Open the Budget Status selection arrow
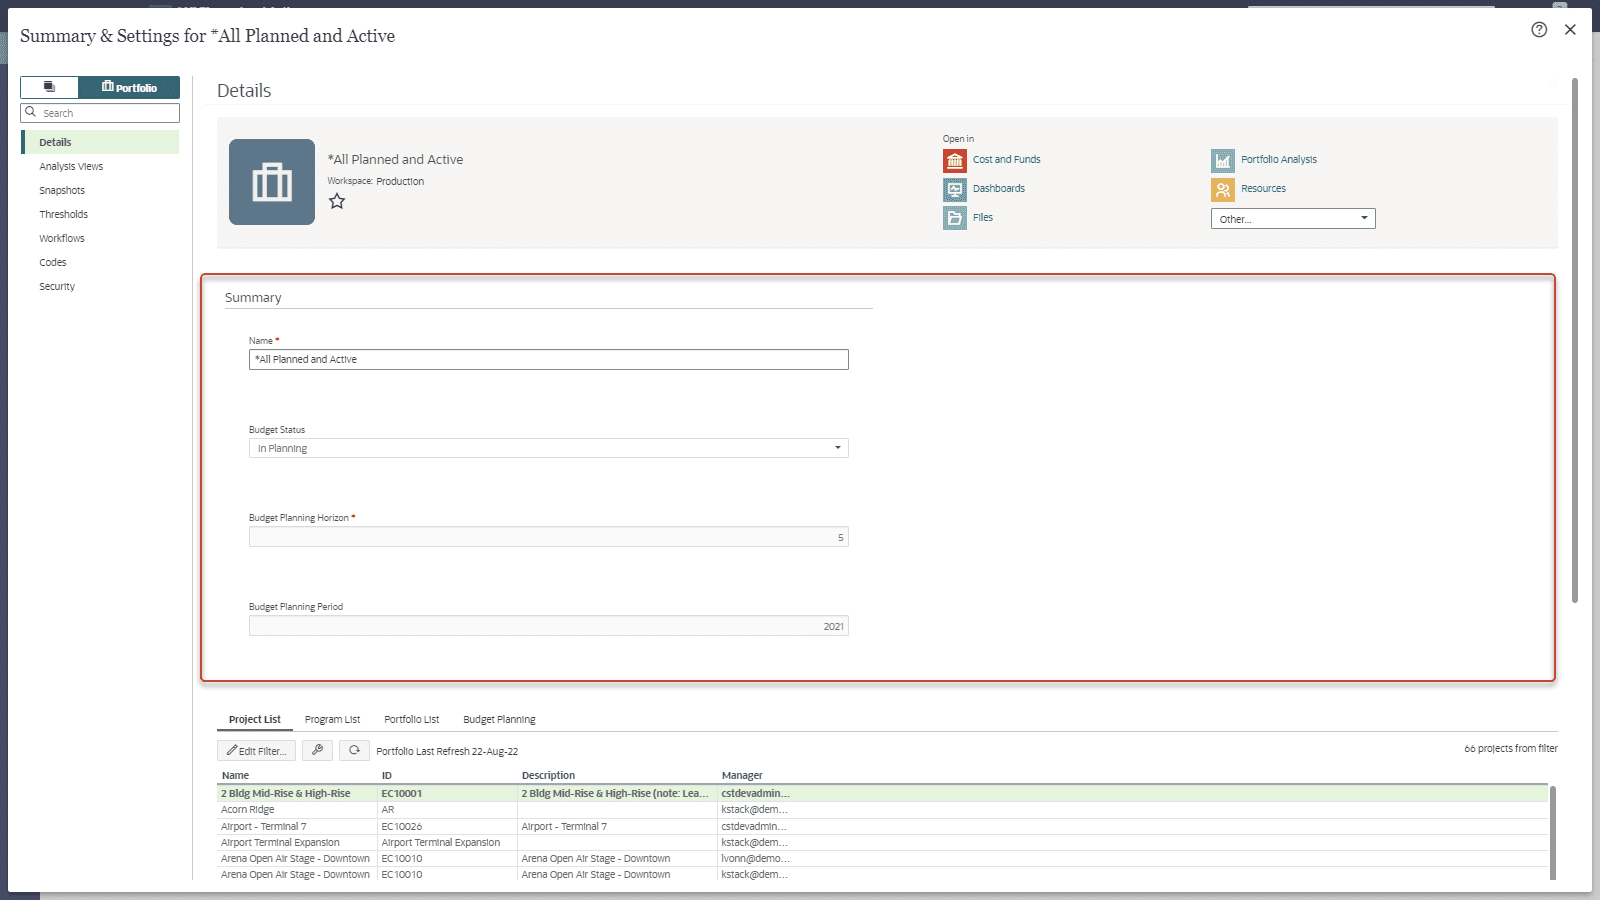The height and width of the screenshot is (900, 1600). tap(838, 447)
